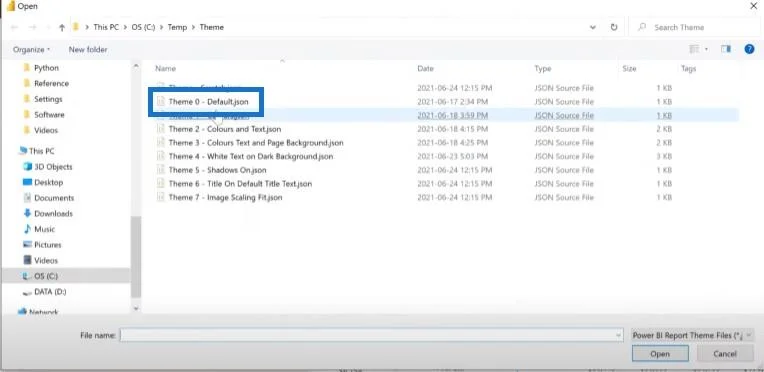Select Theme 6 - Title On Default Title Text.json

tap(240, 184)
